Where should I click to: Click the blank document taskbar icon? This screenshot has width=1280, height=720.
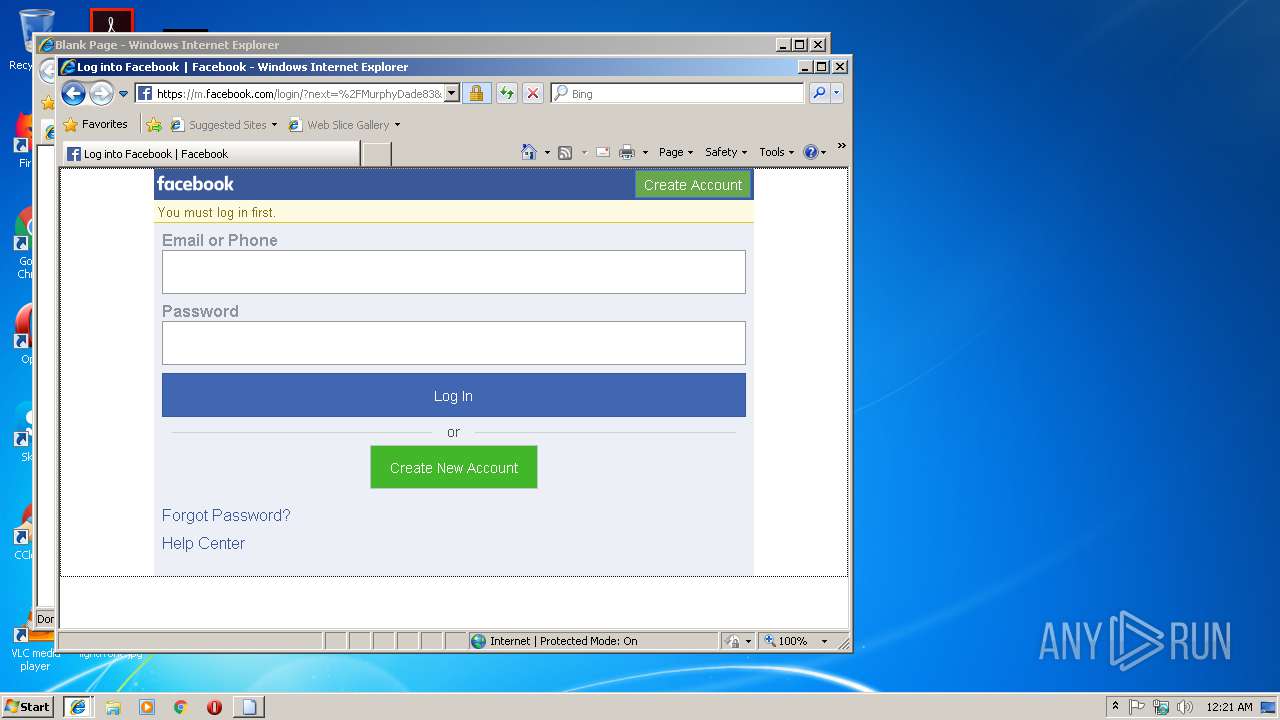tap(249, 707)
